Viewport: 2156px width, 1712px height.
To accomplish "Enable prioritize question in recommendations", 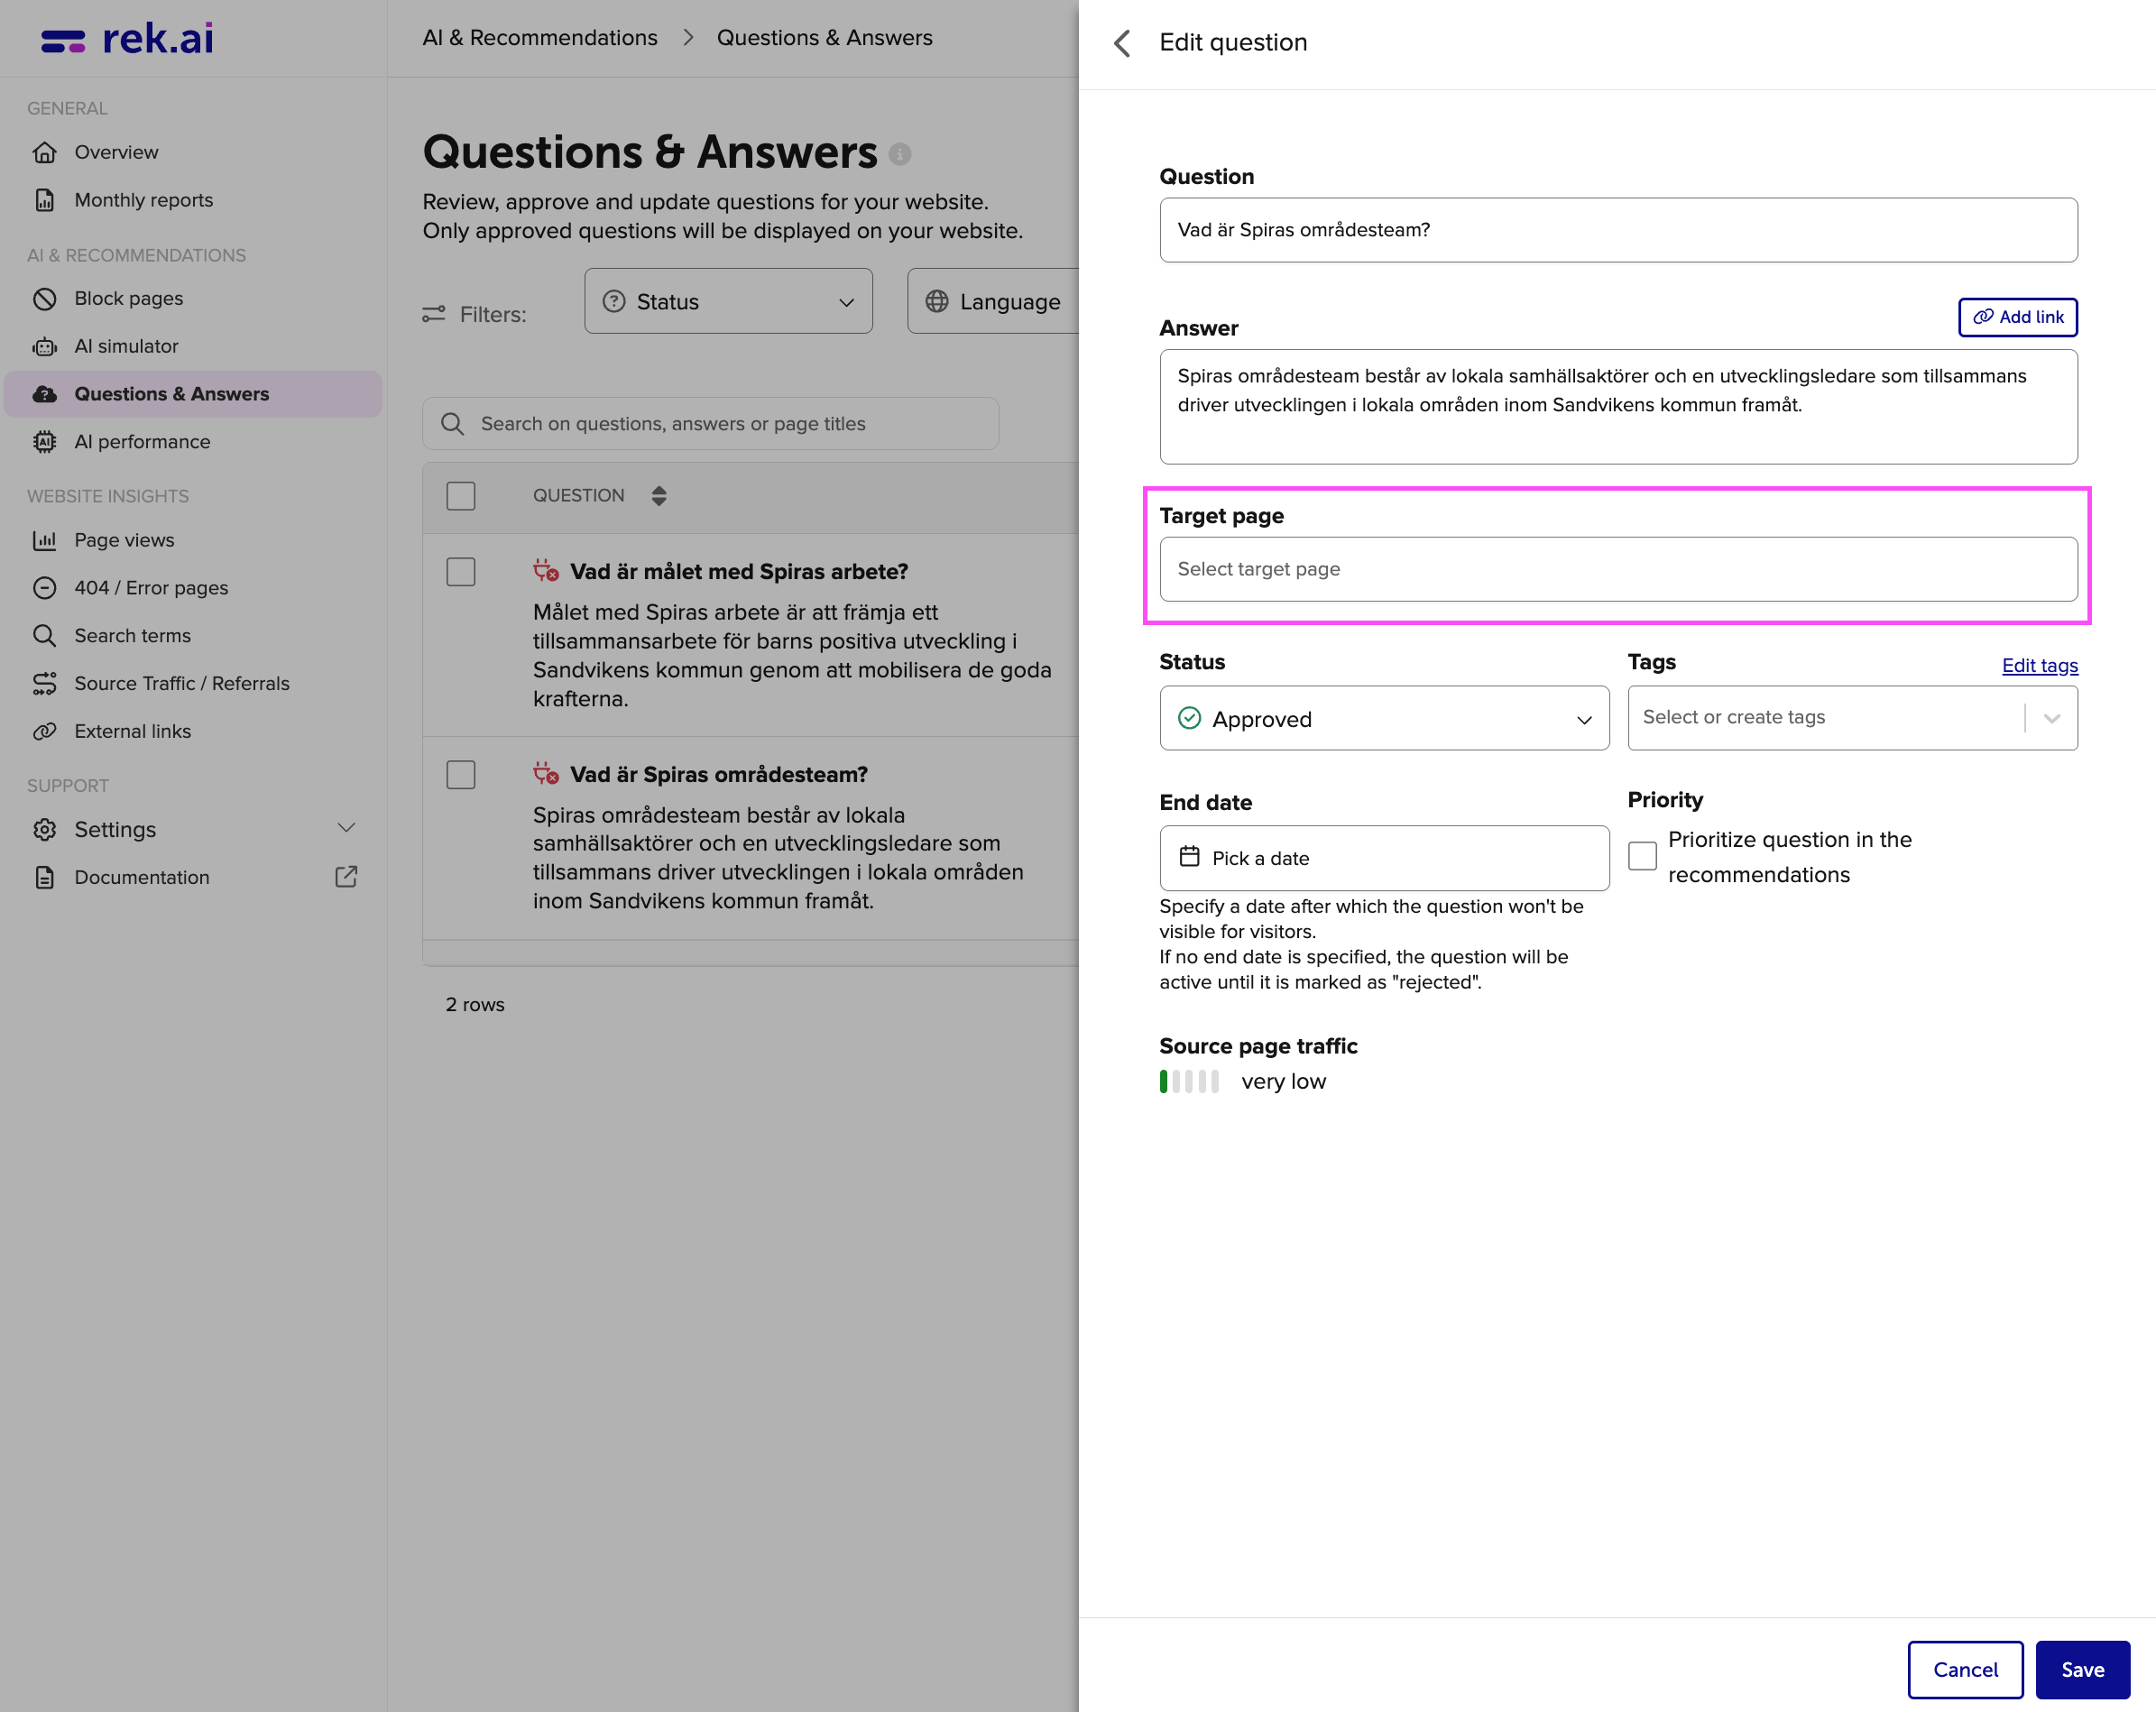I will (x=1642, y=856).
